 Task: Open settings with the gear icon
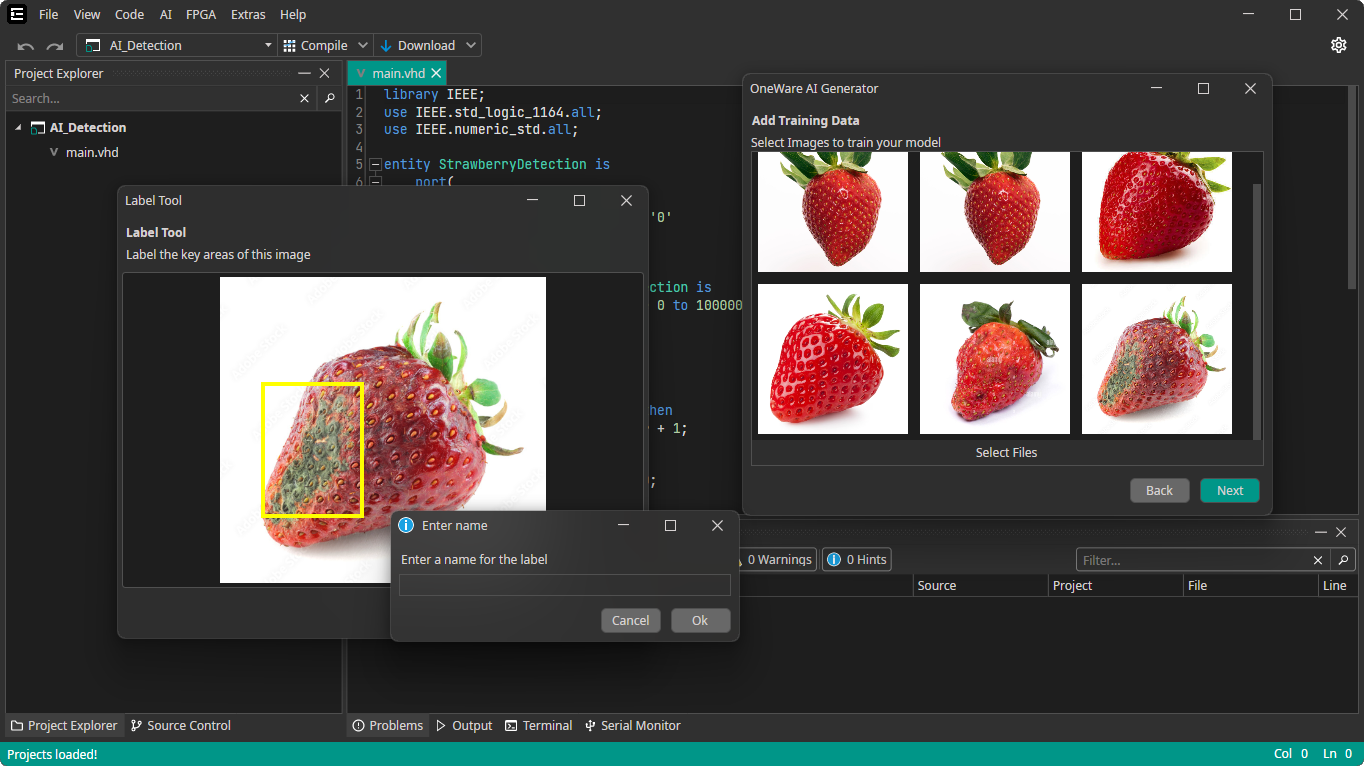coord(1338,45)
